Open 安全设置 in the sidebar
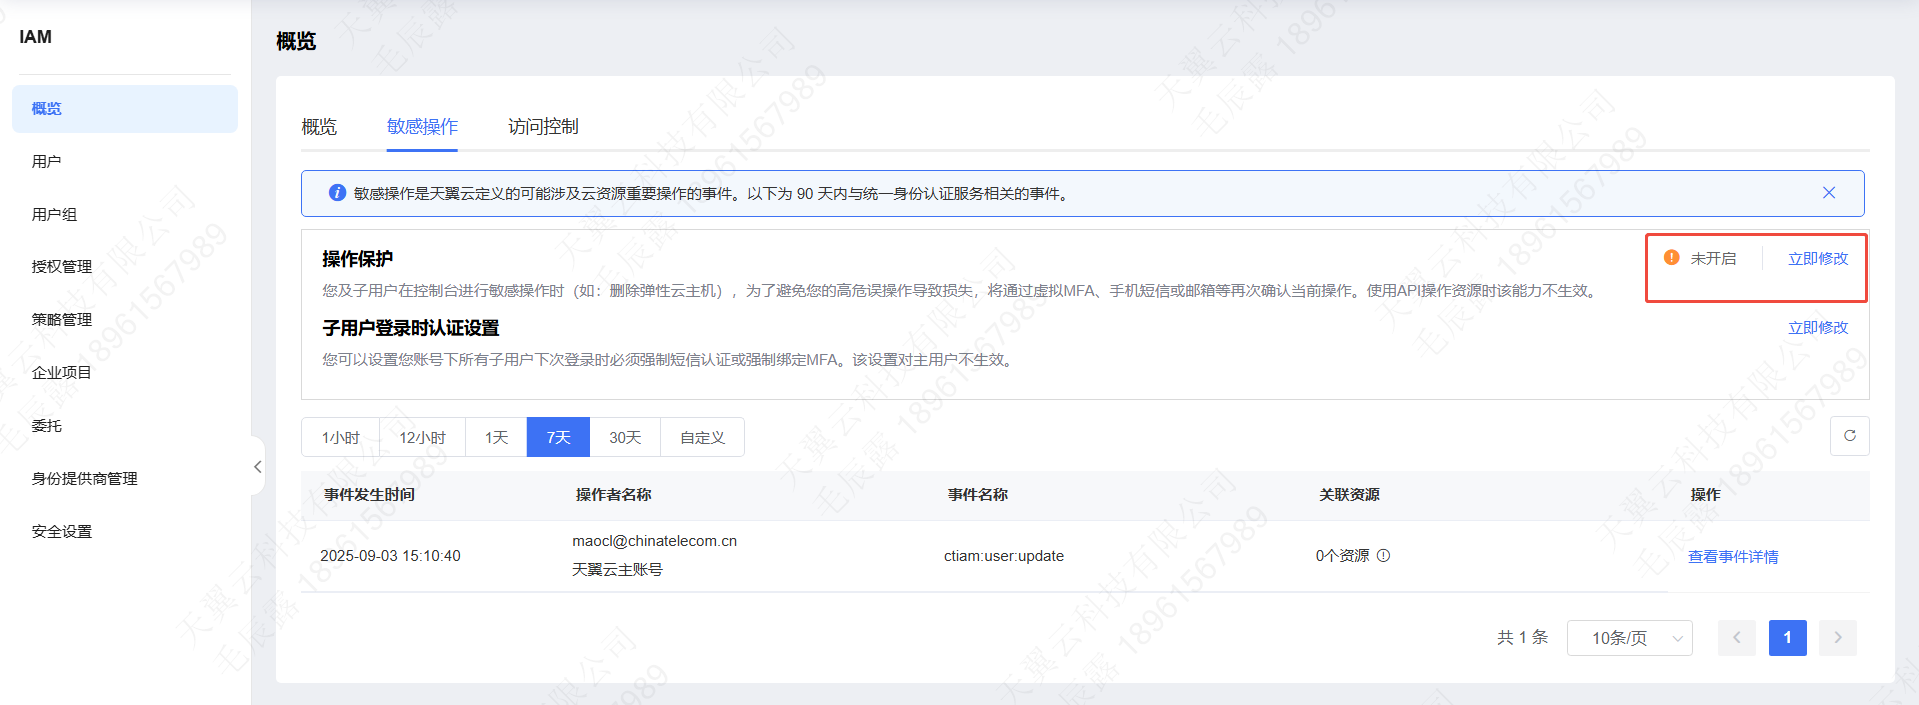This screenshot has height=705, width=1919. [62, 532]
